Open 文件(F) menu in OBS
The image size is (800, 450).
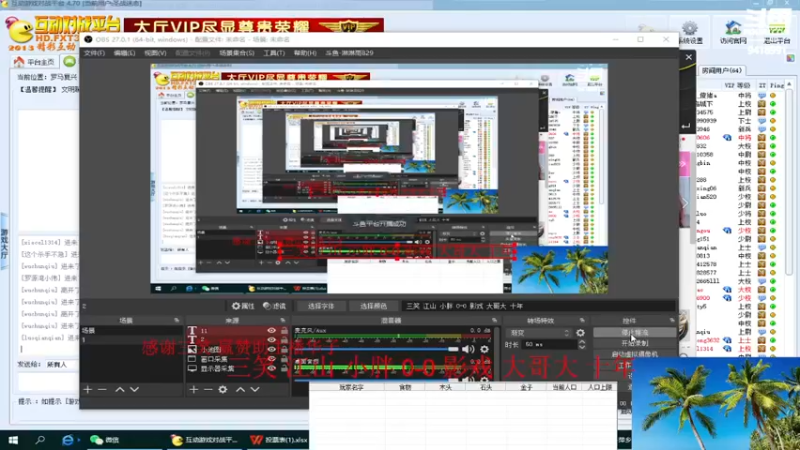pyautogui.click(x=94, y=53)
